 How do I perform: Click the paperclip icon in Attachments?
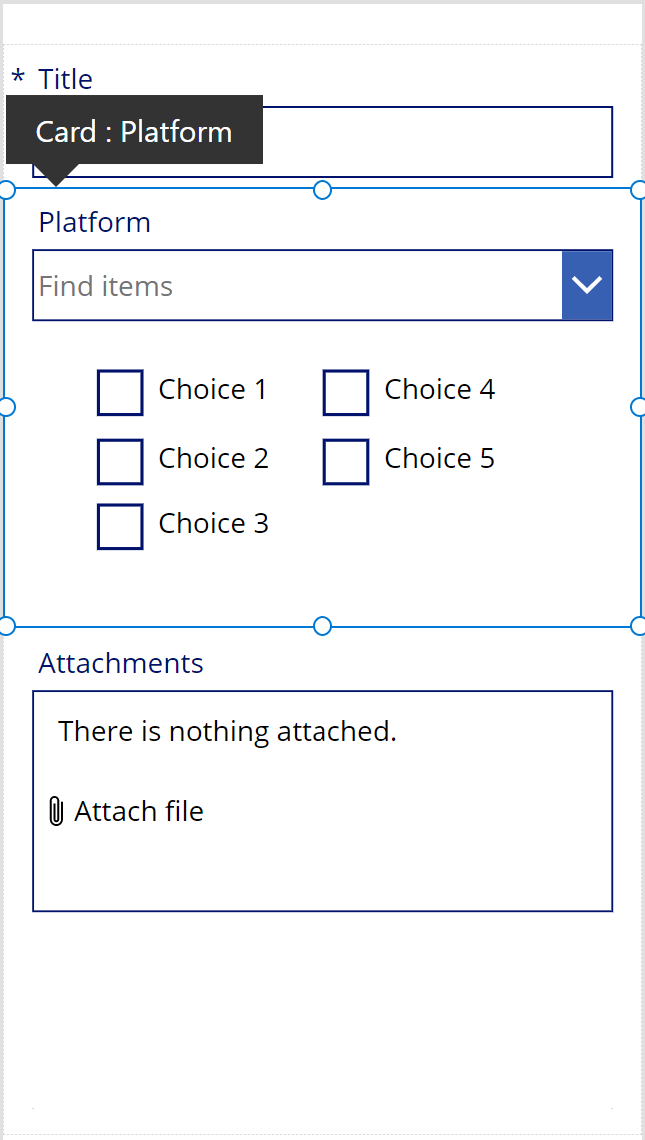56,811
